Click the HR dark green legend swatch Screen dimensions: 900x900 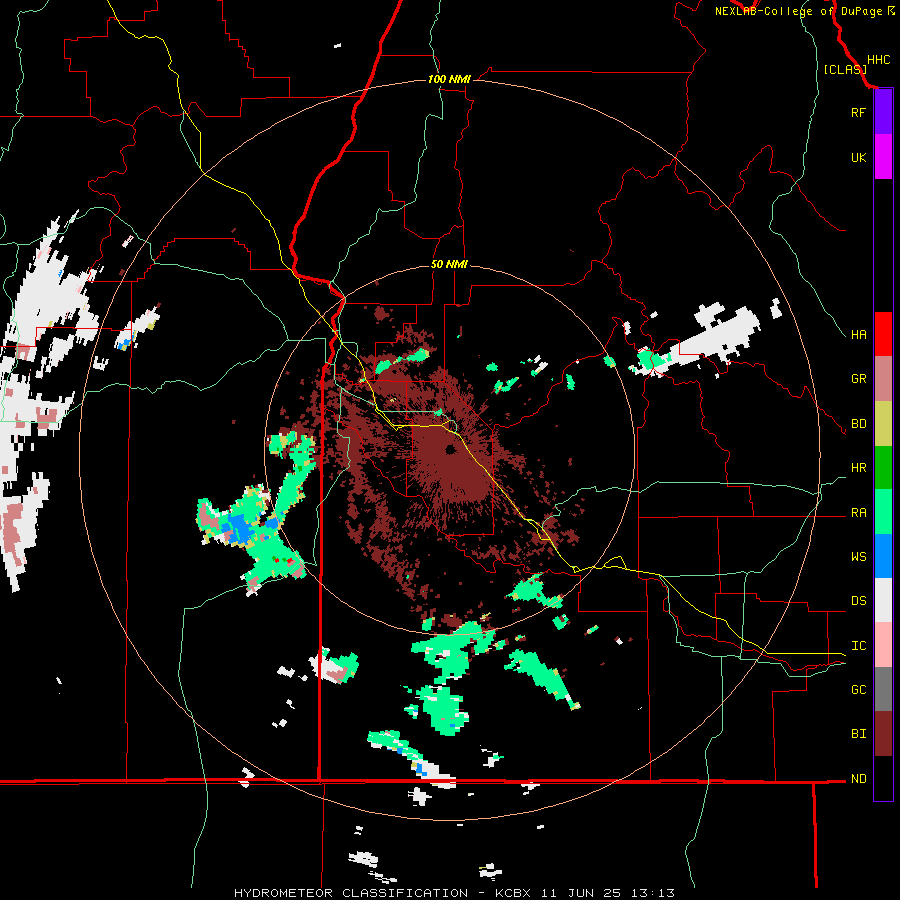883,468
